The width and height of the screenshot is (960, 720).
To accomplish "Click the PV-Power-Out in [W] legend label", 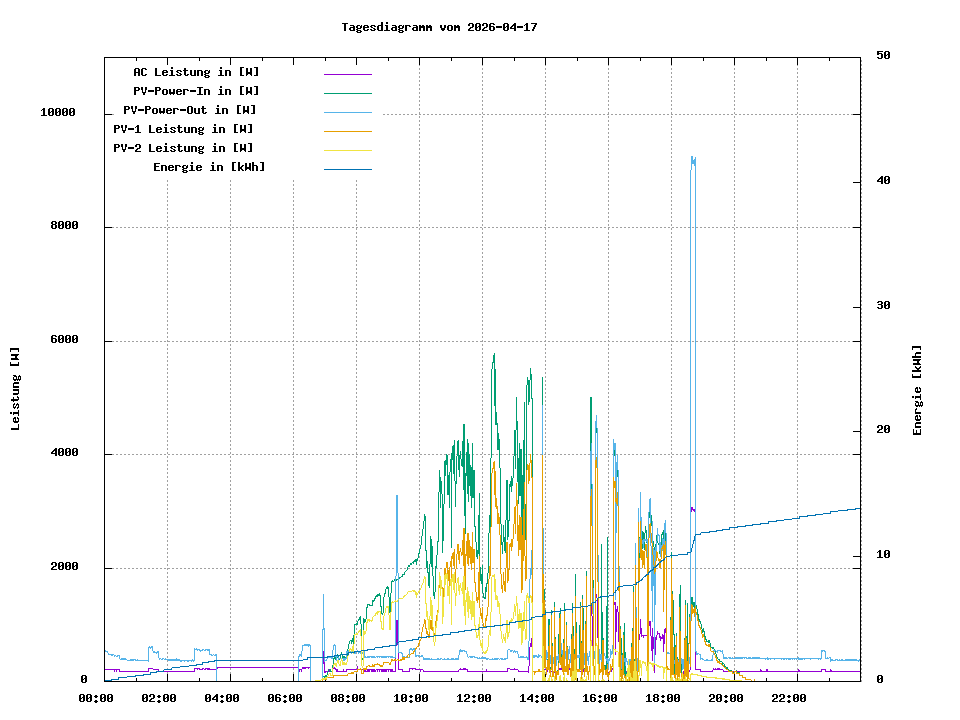I will coord(190,110).
